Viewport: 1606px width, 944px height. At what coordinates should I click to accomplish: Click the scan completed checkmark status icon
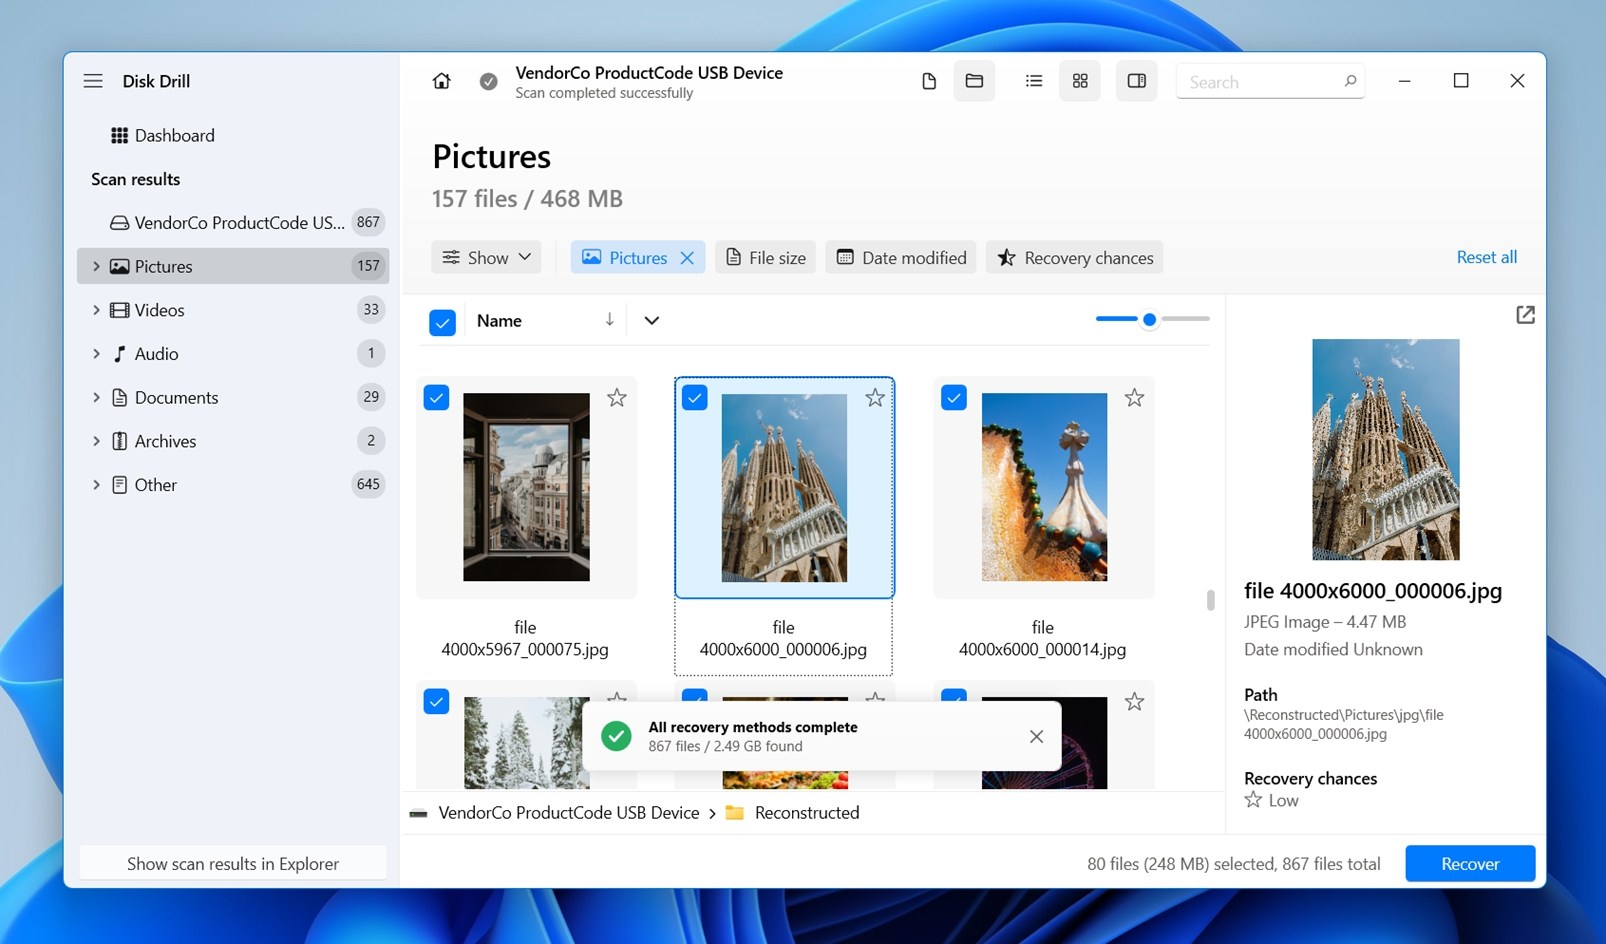pyautogui.click(x=488, y=81)
